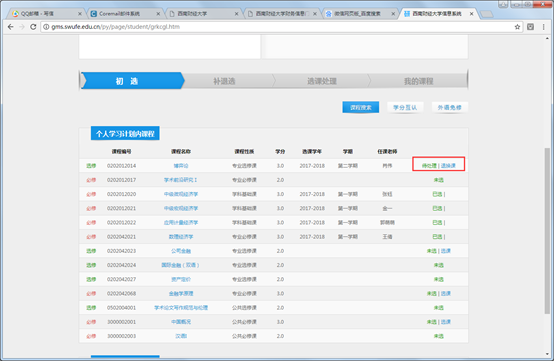Viewport: 554px width, 361px height.
Task: View site info icon in address bar
Action: 46,27
